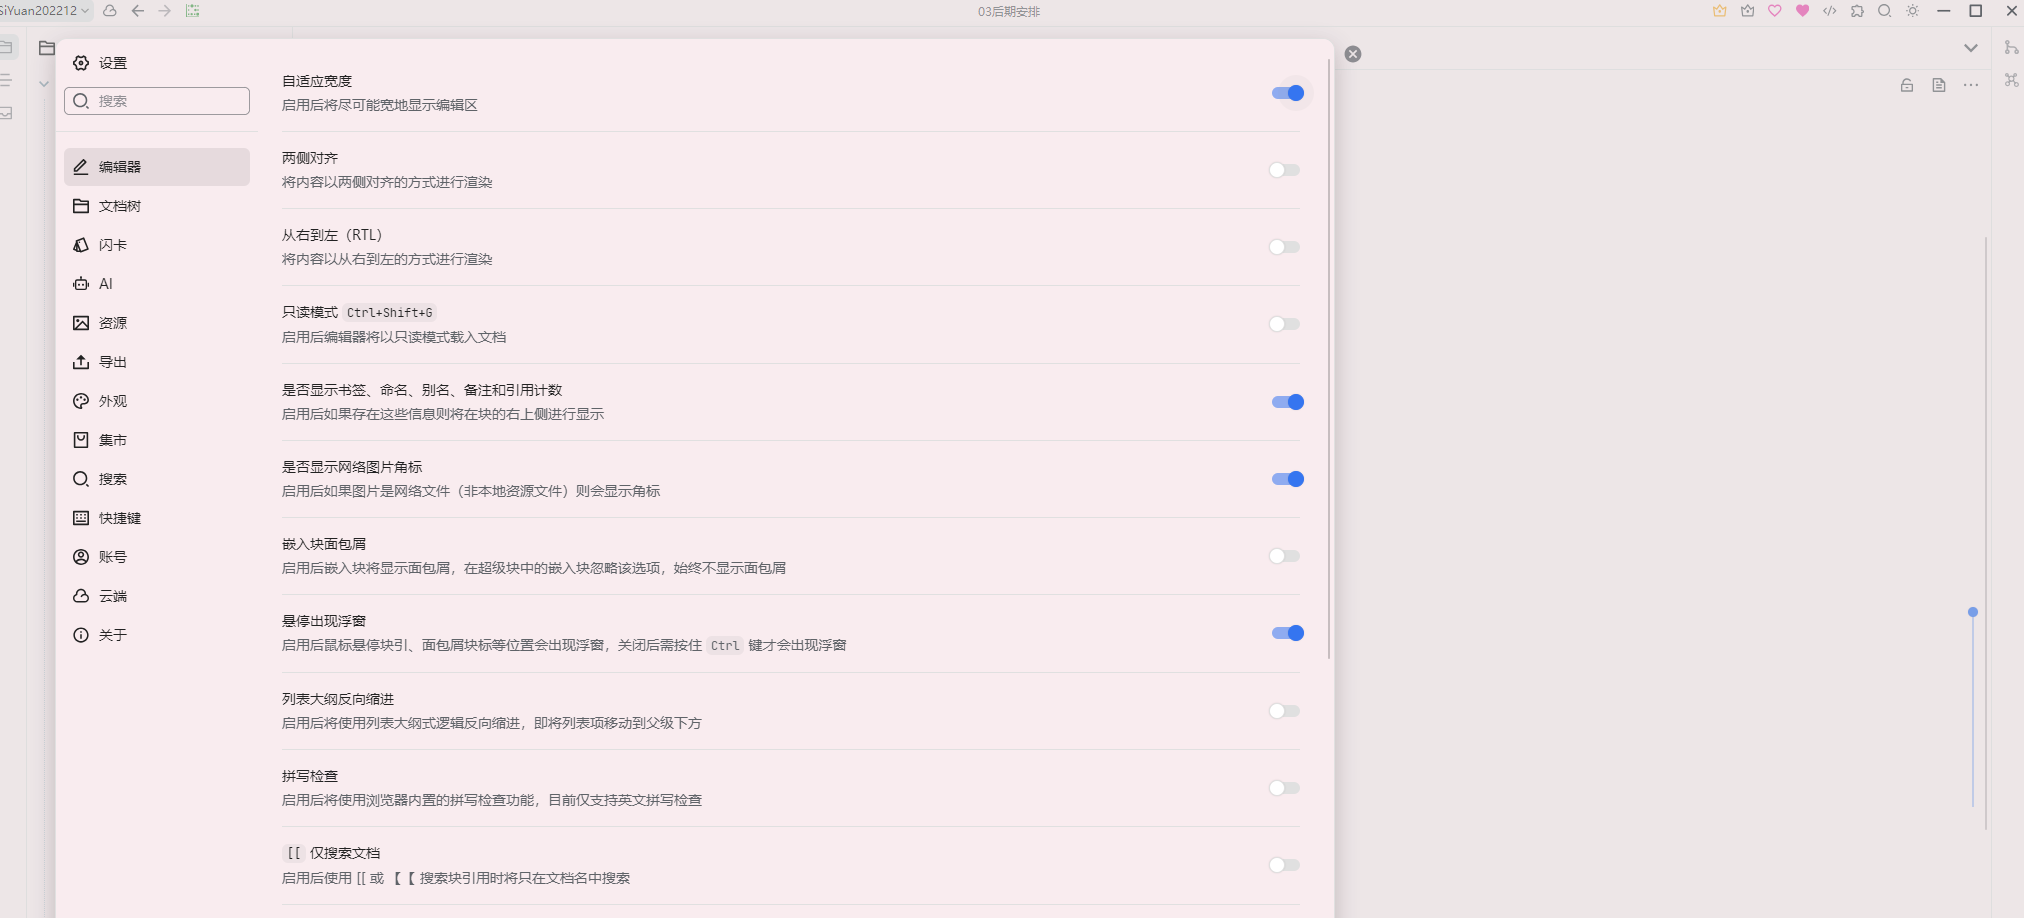Turn on the 拼写检查 switch
2024x918 pixels.
coord(1284,788)
